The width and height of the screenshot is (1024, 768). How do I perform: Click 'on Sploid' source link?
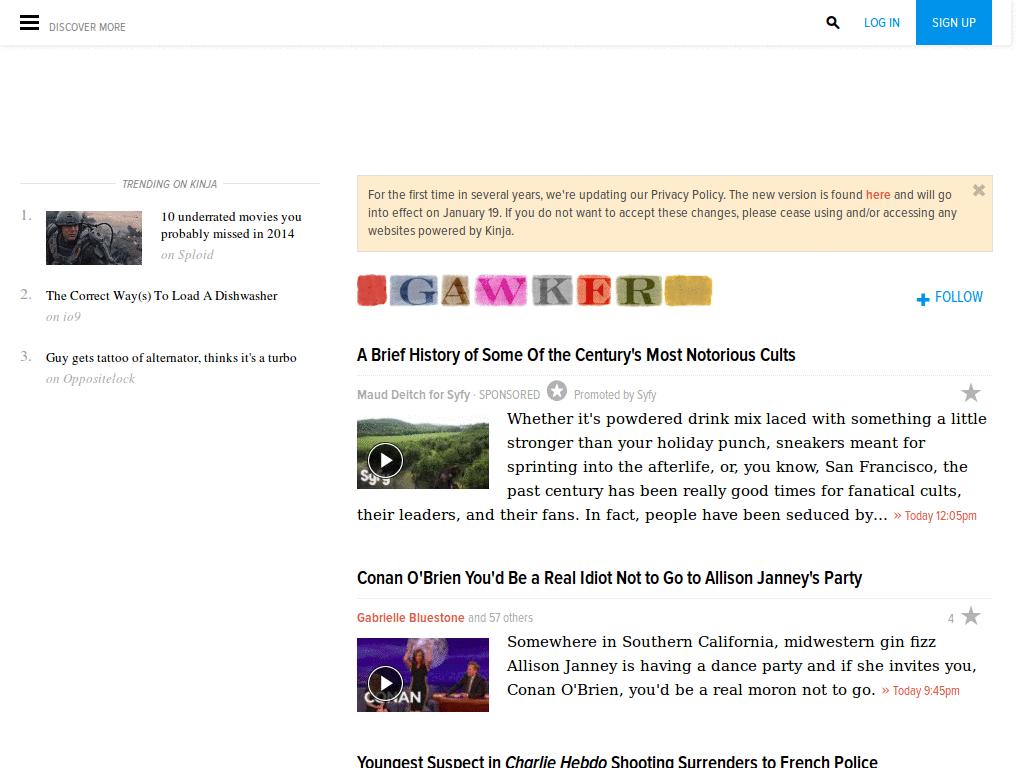(x=187, y=255)
